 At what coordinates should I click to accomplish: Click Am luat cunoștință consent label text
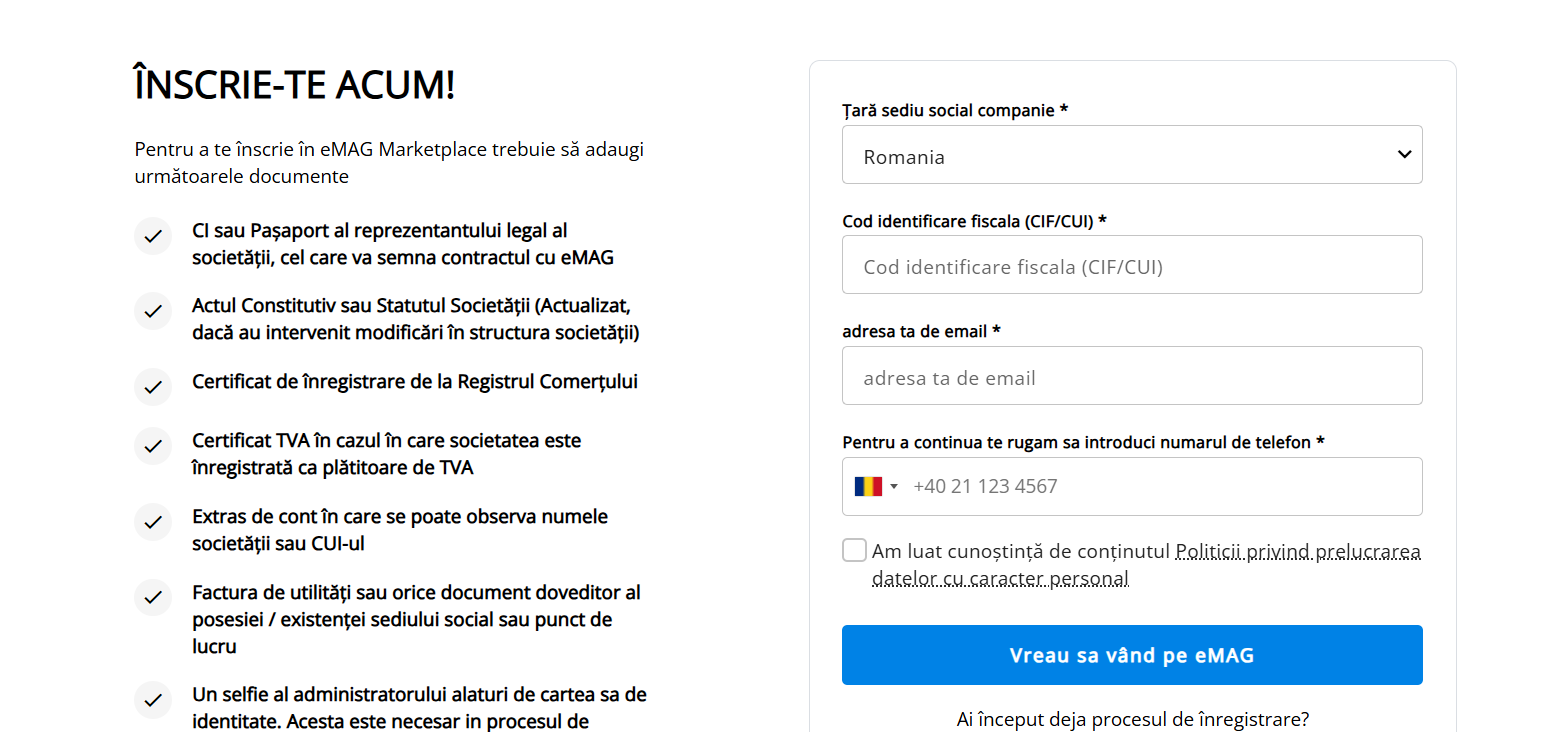[1020, 551]
